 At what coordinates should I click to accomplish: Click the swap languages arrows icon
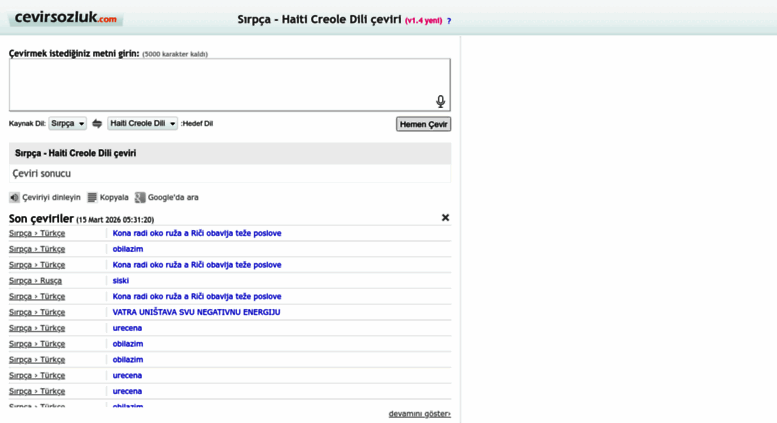97,124
